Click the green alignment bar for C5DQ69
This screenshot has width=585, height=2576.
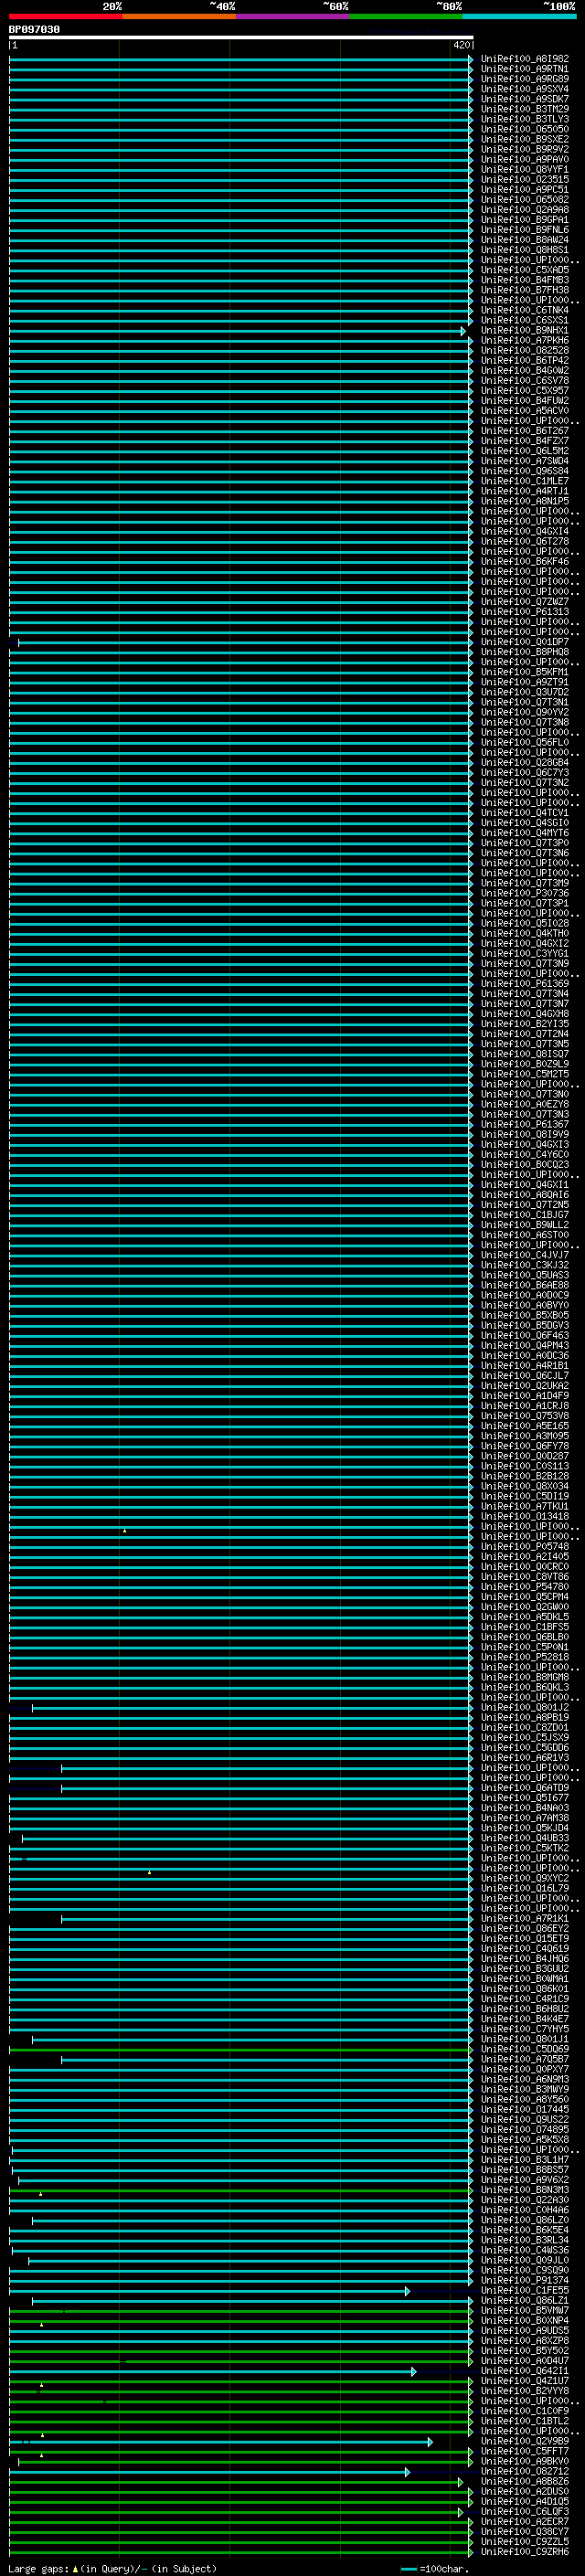(240, 2050)
